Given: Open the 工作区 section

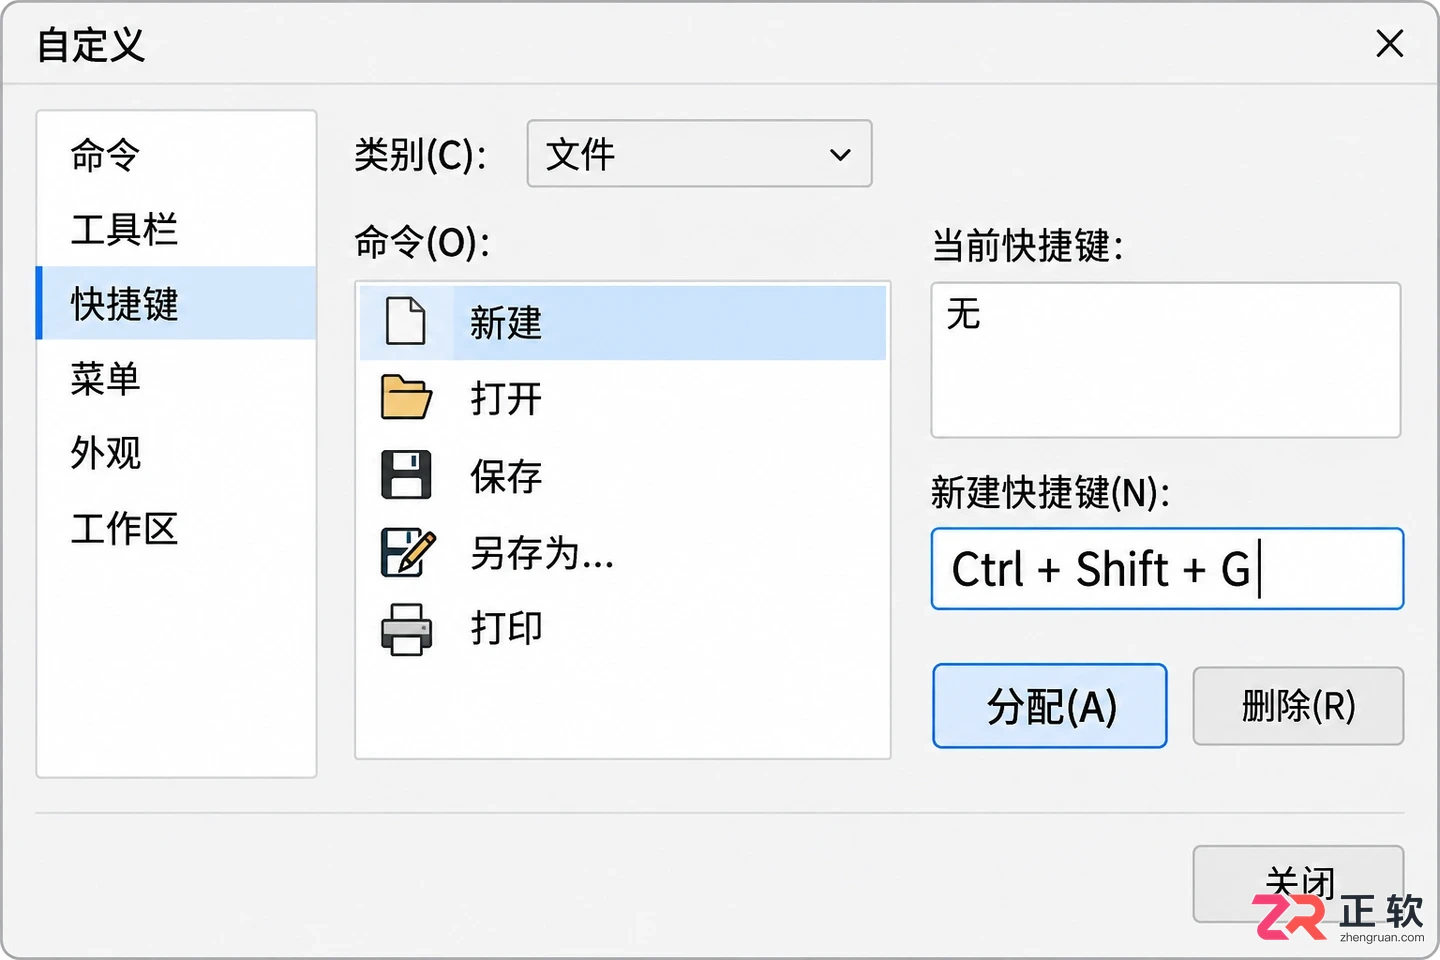Looking at the screenshot, I should [124, 528].
